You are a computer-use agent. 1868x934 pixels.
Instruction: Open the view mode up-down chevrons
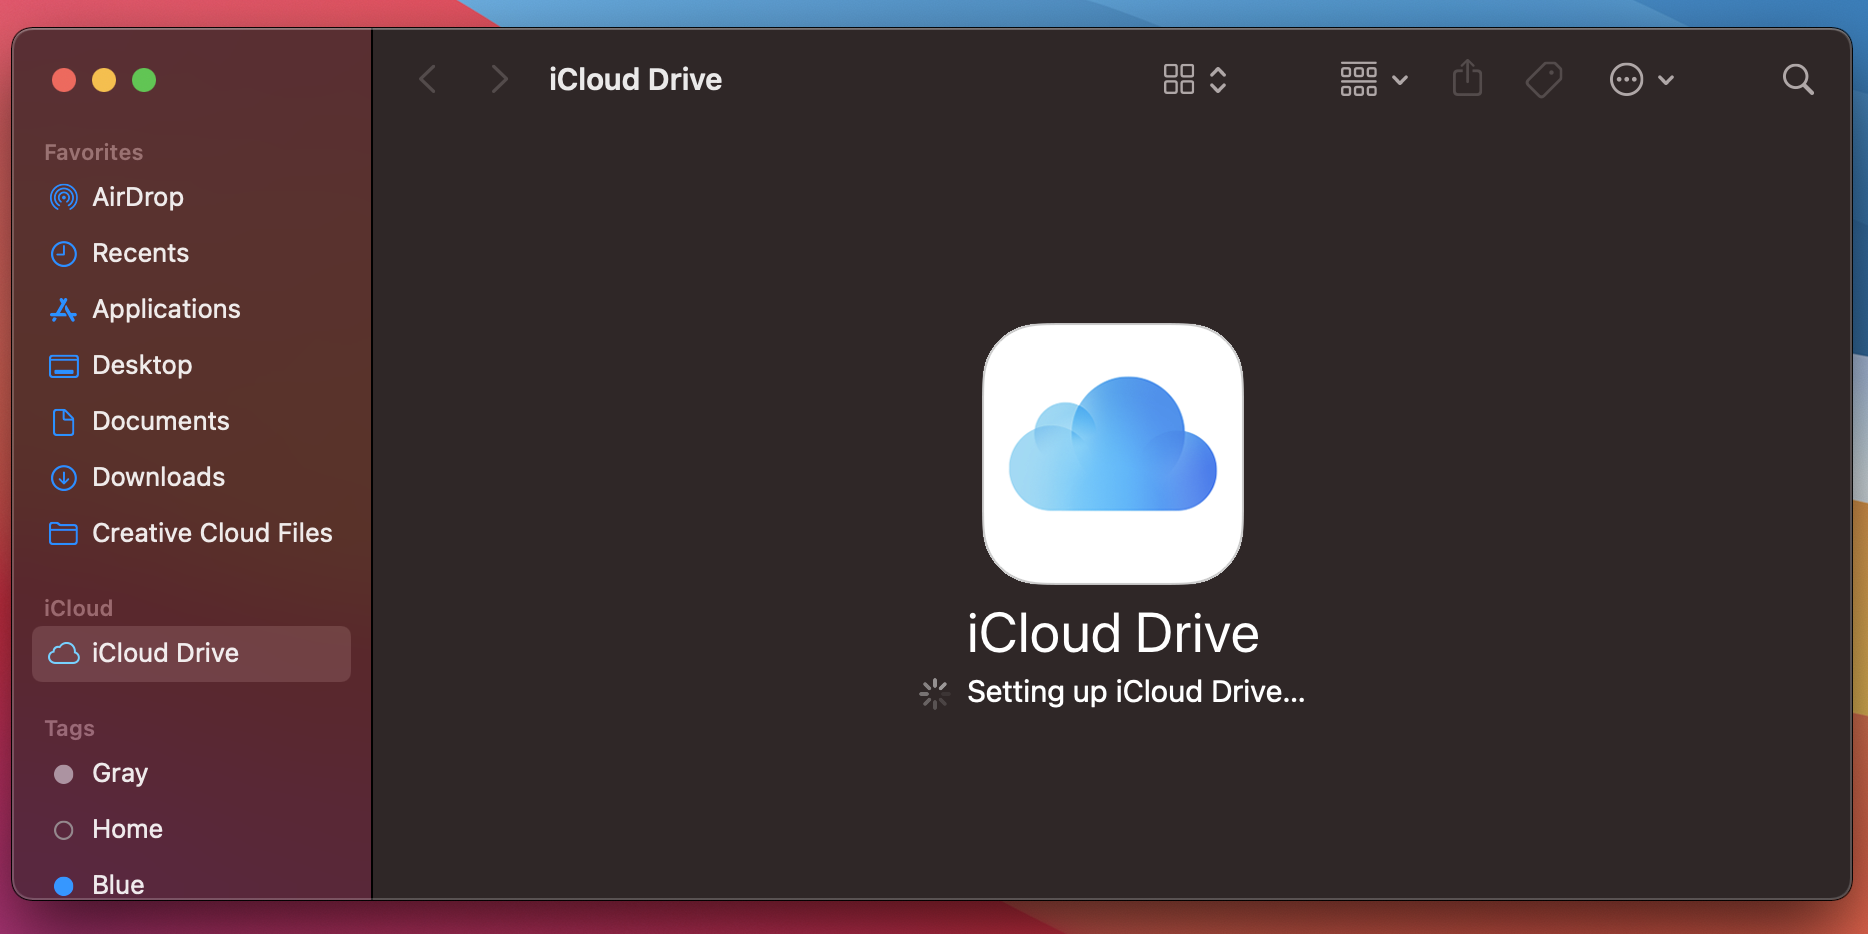(1218, 79)
